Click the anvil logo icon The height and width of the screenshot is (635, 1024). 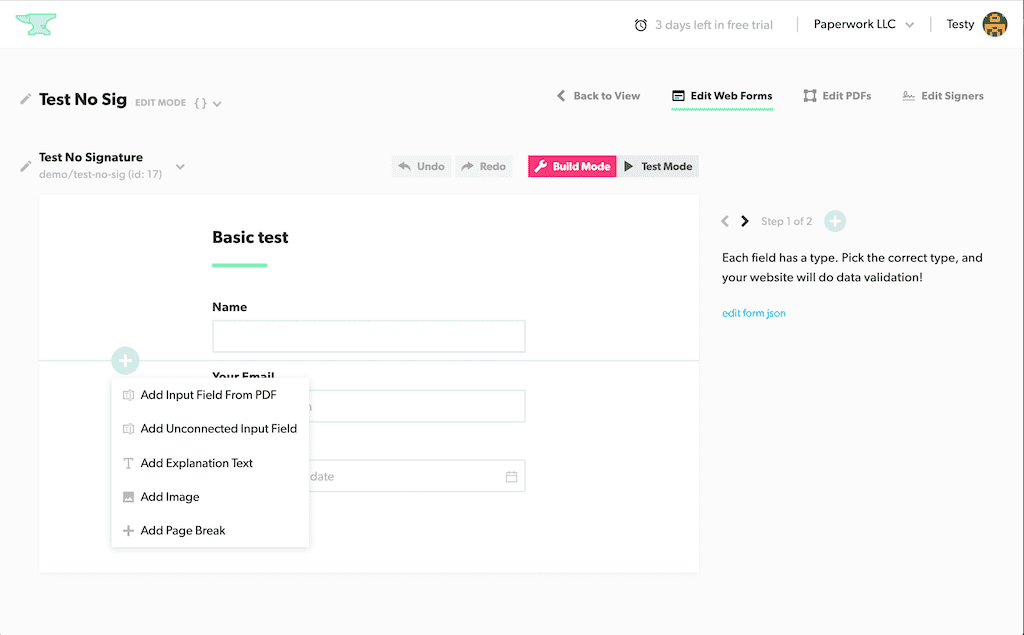[36, 25]
